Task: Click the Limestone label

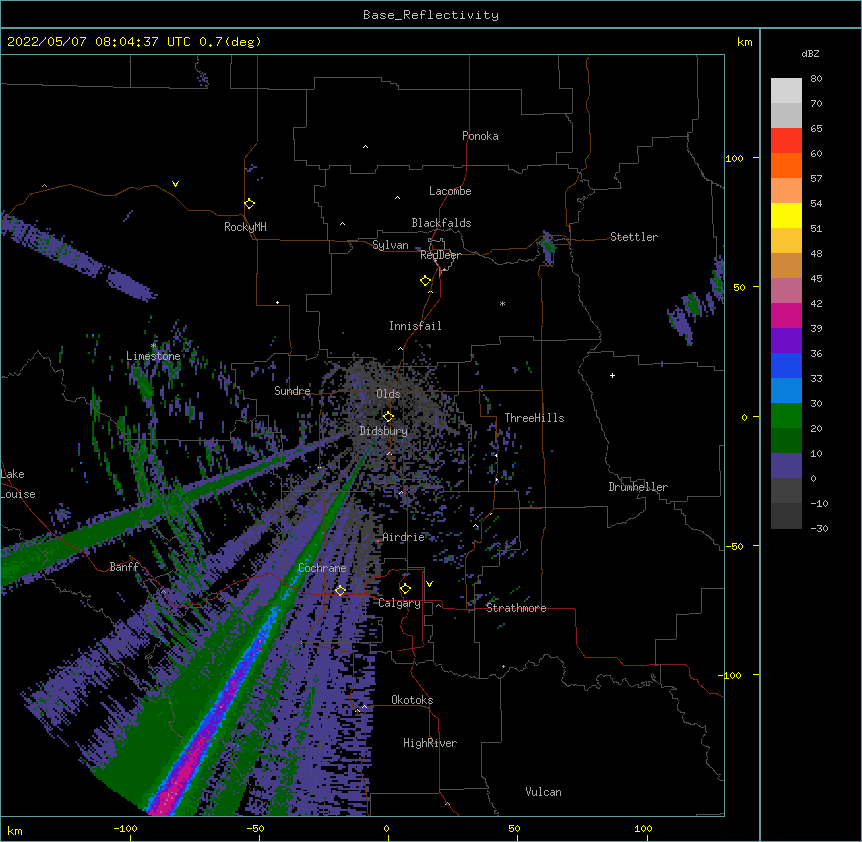Action: coord(153,356)
